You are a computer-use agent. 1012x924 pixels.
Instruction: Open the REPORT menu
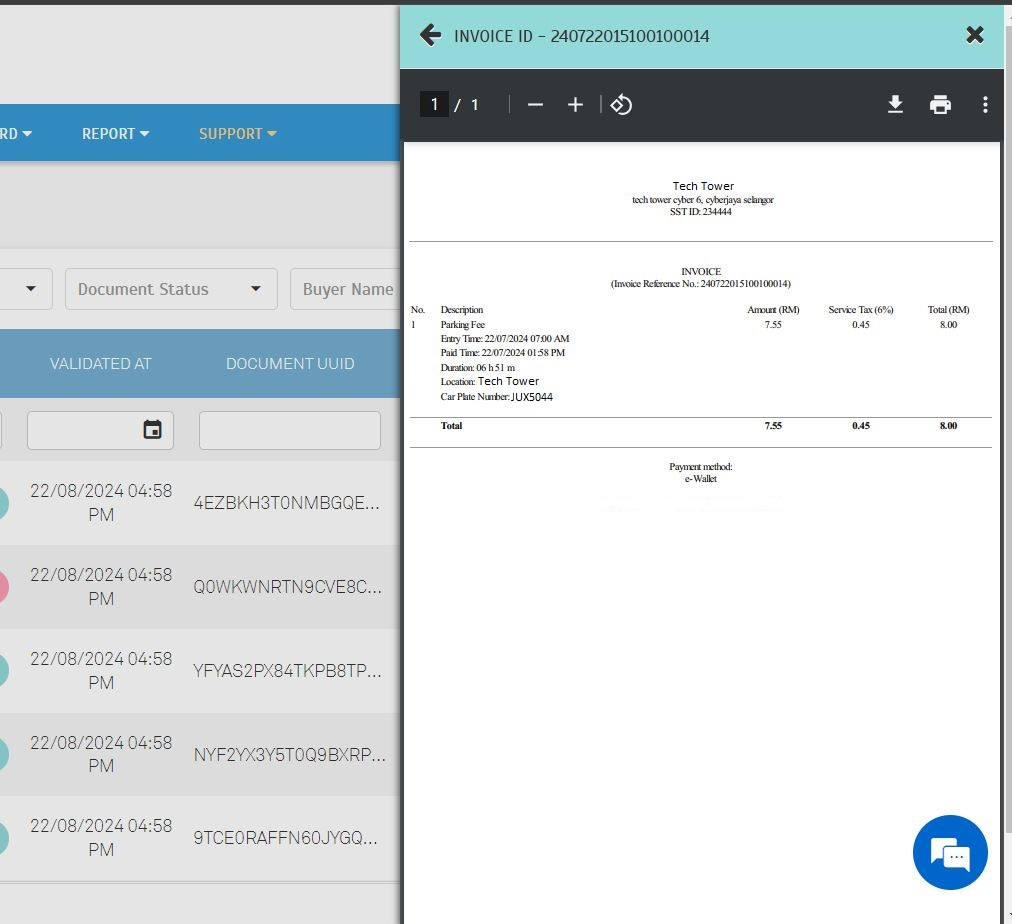[x=115, y=133]
